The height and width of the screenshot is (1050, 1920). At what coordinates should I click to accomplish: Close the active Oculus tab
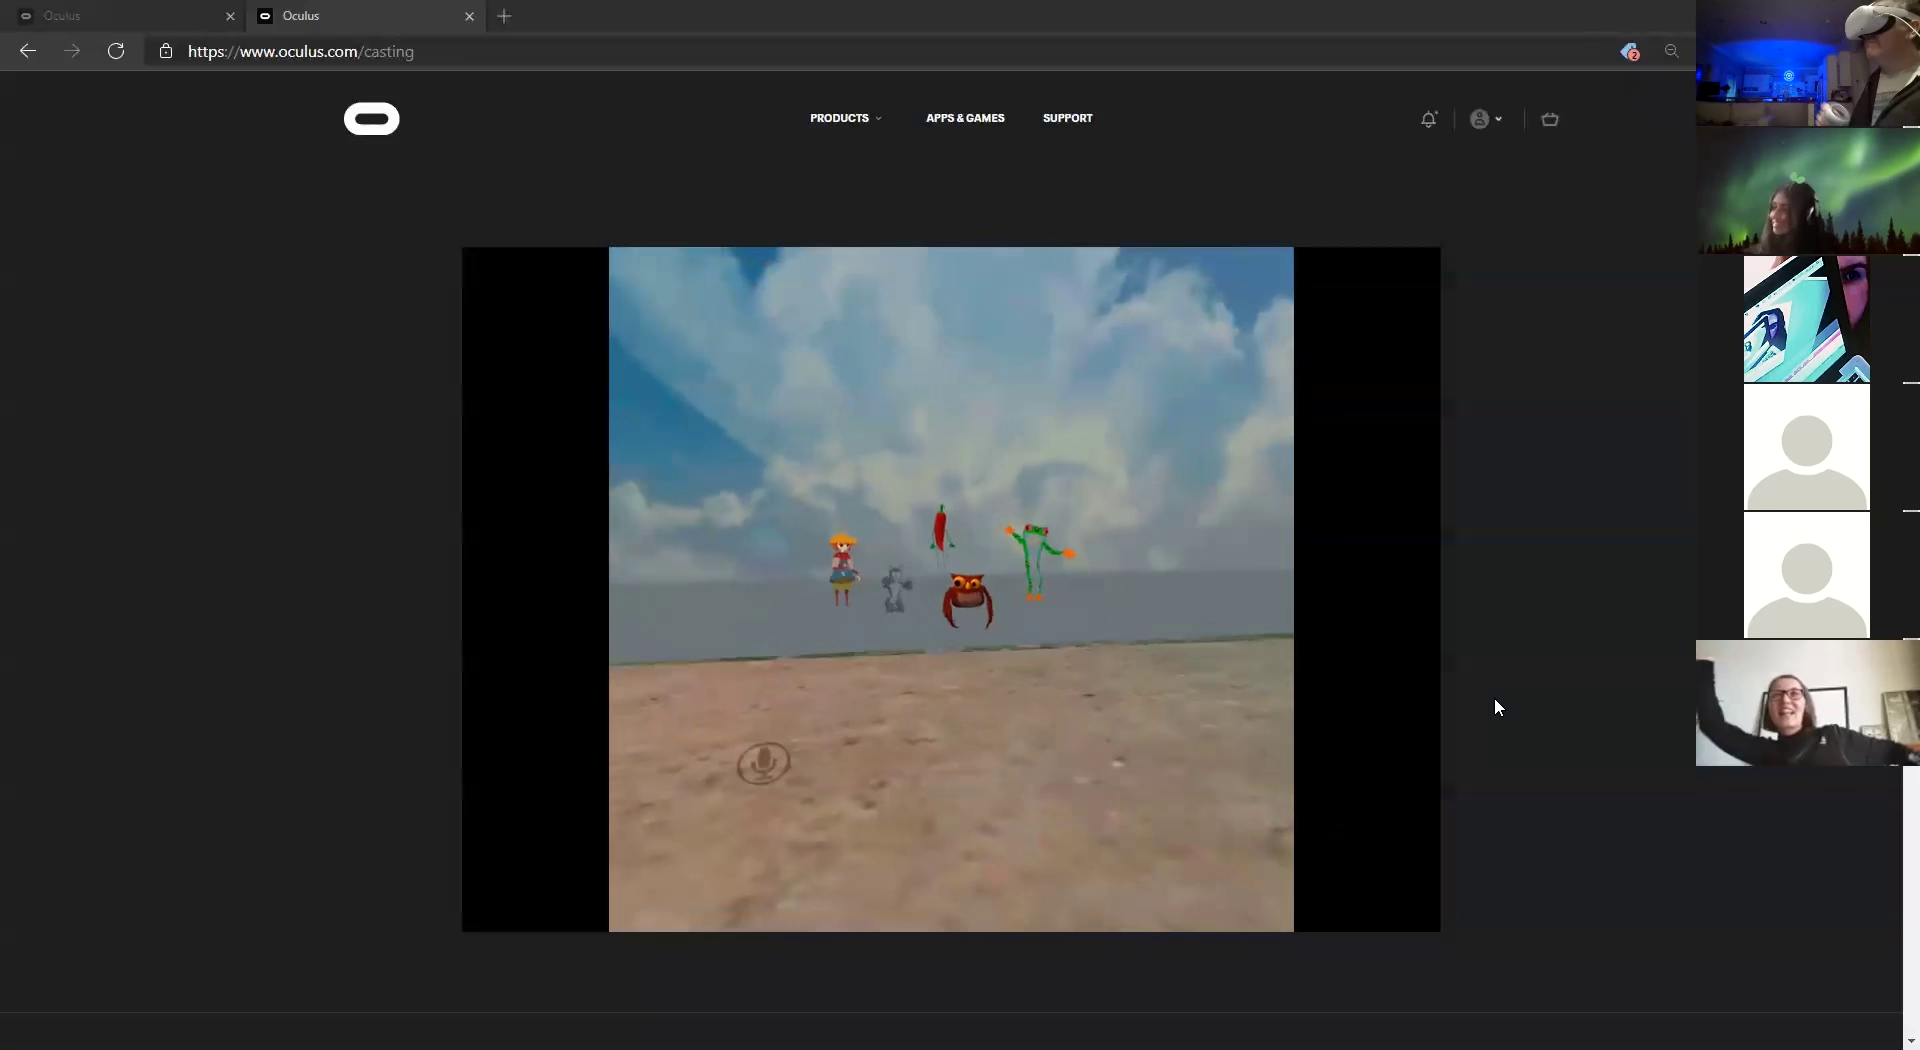(469, 16)
